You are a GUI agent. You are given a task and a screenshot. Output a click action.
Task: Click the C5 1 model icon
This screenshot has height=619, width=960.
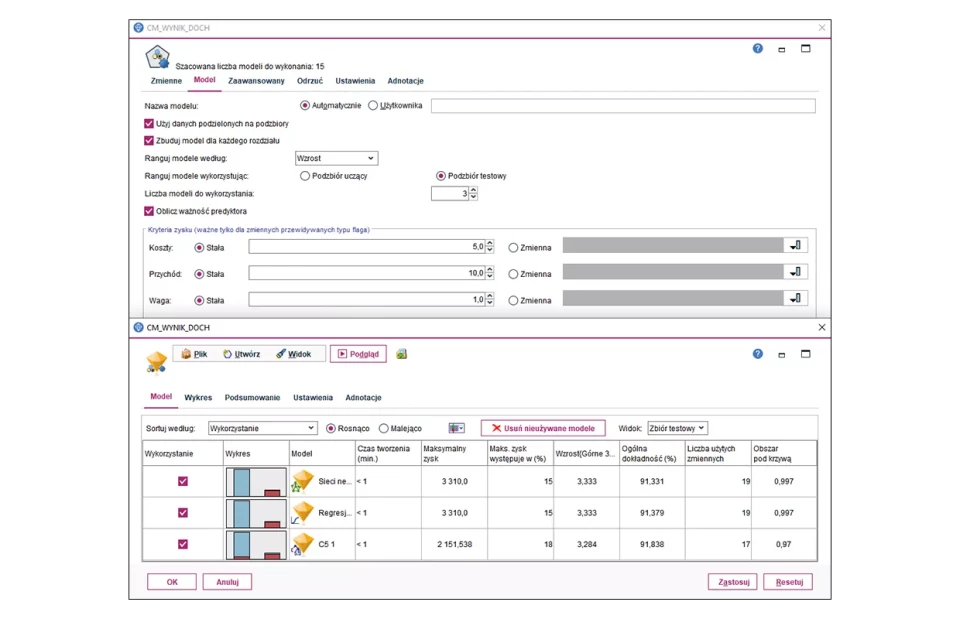[x=302, y=544]
